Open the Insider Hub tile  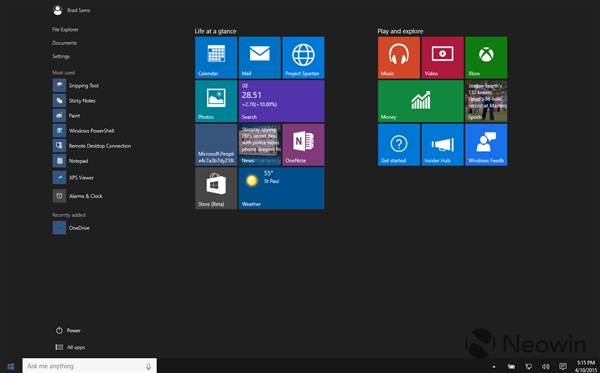click(443, 145)
